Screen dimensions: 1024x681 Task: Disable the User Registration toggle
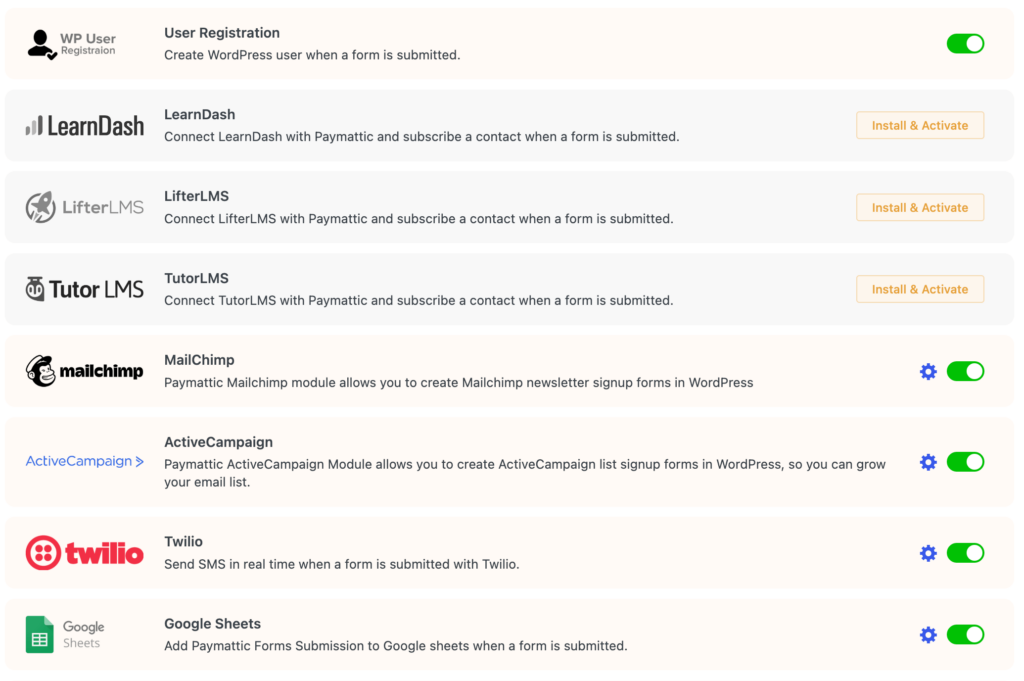pos(965,44)
